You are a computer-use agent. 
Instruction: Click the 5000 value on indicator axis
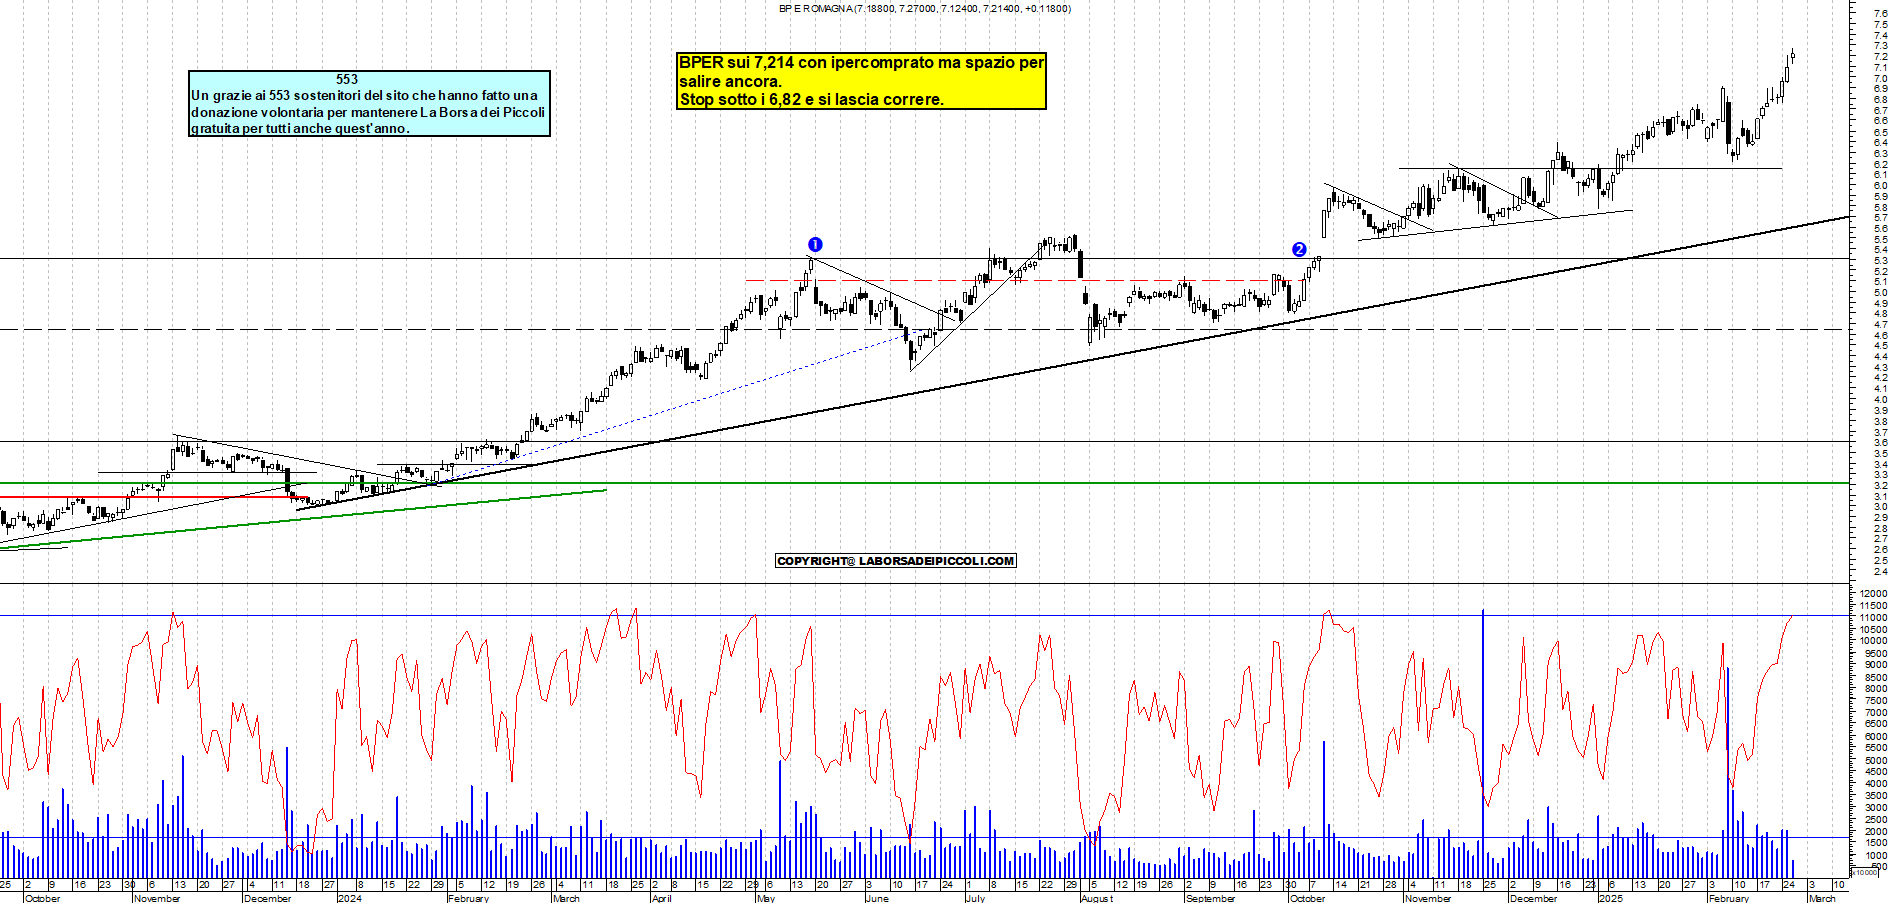(x=1876, y=760)
